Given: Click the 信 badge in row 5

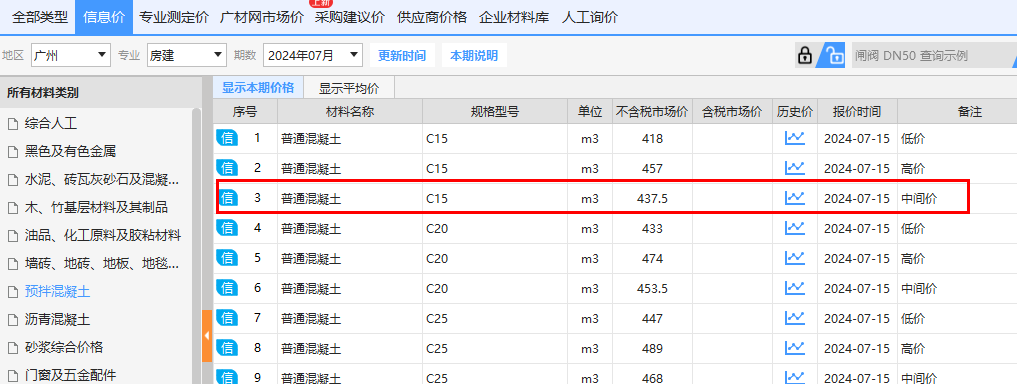Looking at the screenshot, I should click(x=227, y=258).
